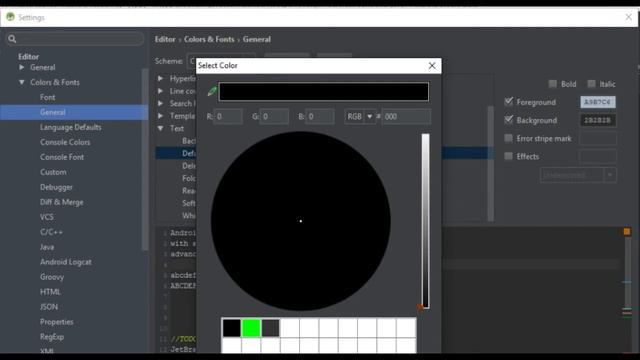The width and height of the screenshot is (640, 360).
Task: Click the Settings window app icon
Action: pos(10,17)
